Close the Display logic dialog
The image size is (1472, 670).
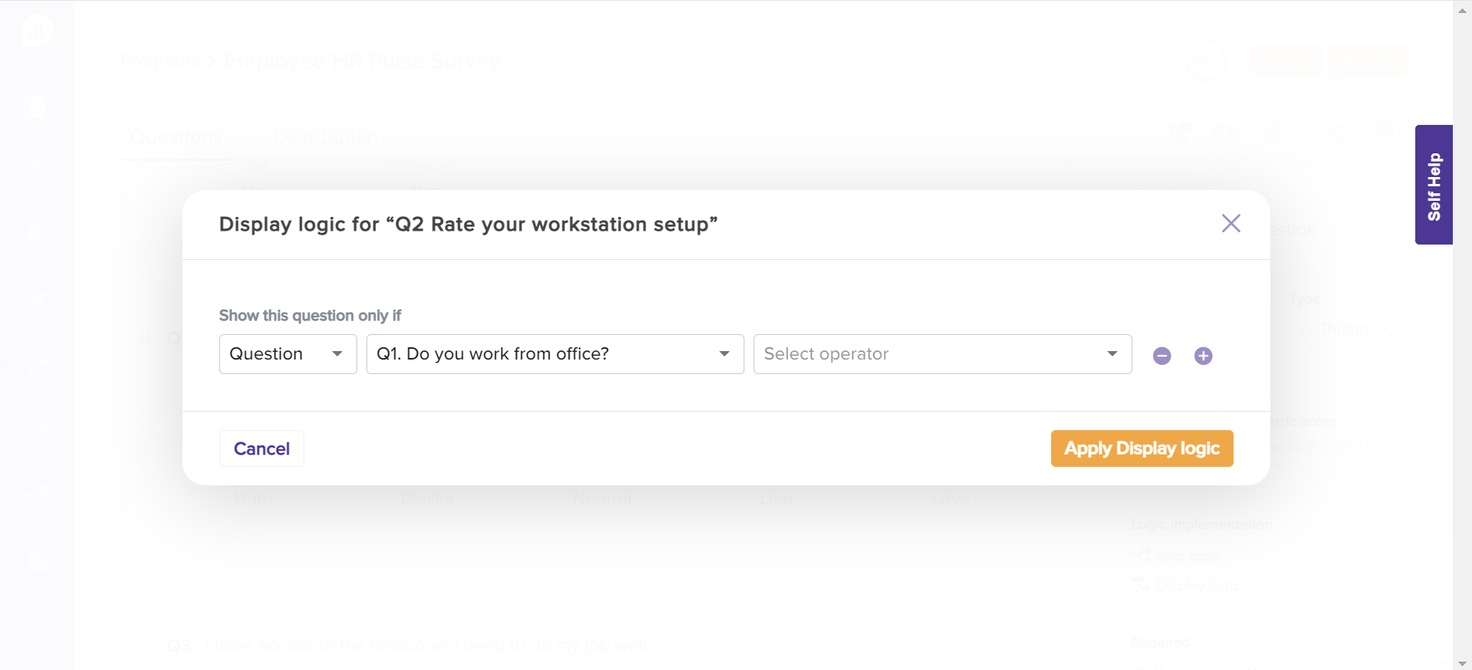(x=1230, y=224)
